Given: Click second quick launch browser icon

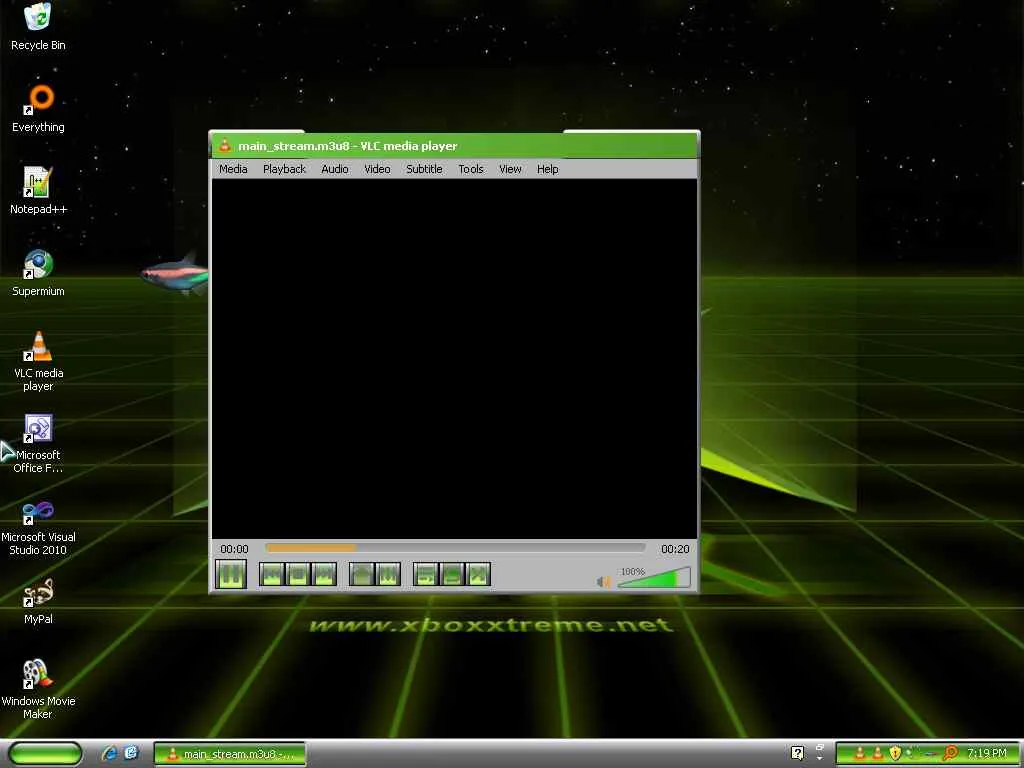Looking at the screenshot, I should tap(131, 753).
